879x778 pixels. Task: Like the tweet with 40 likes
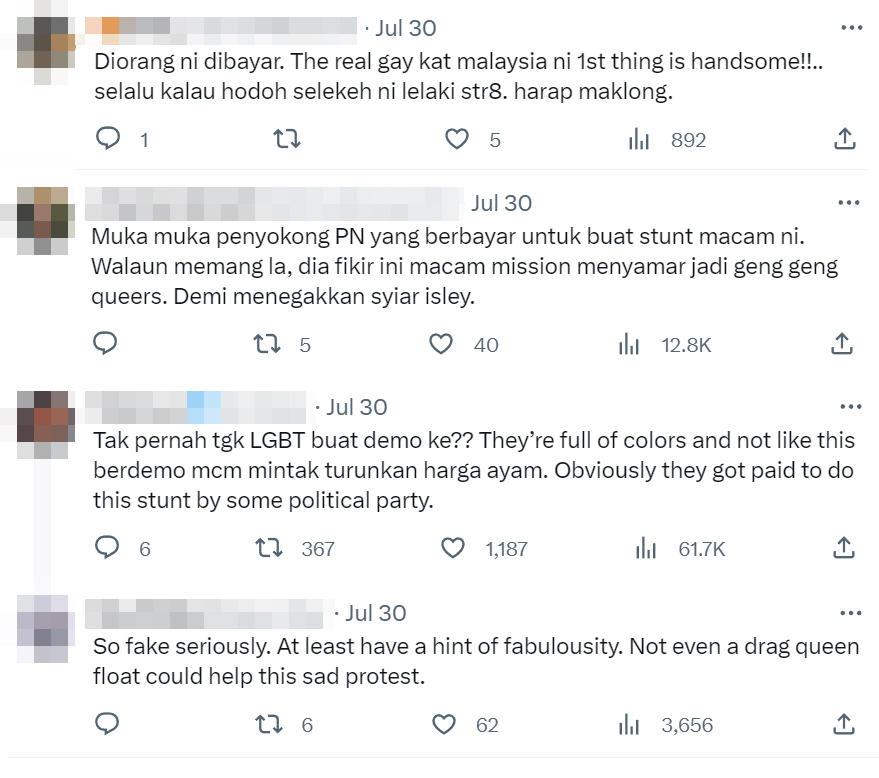441,344
